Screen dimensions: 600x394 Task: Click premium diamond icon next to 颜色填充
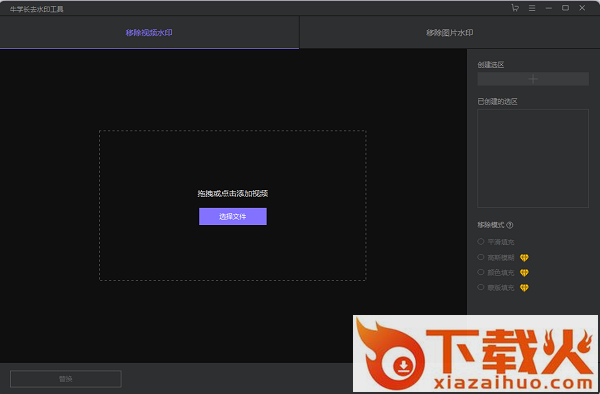point(524,273)
